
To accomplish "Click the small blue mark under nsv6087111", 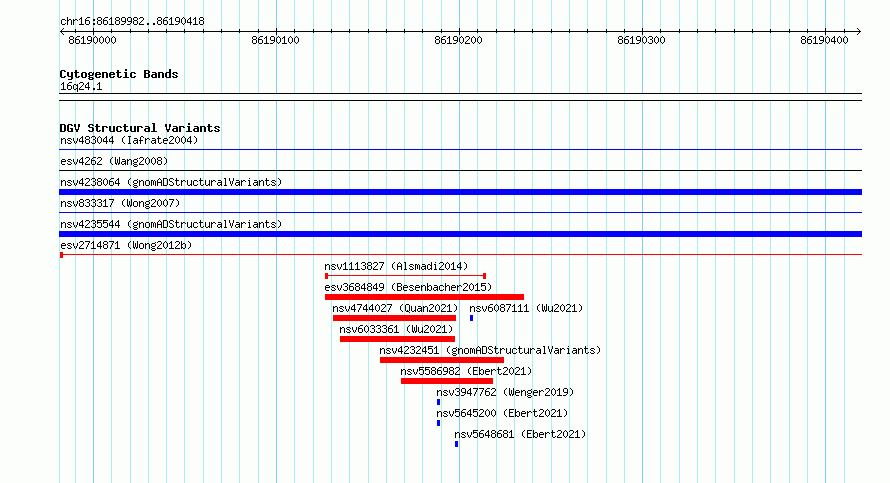I will click(x=471, y=318).
